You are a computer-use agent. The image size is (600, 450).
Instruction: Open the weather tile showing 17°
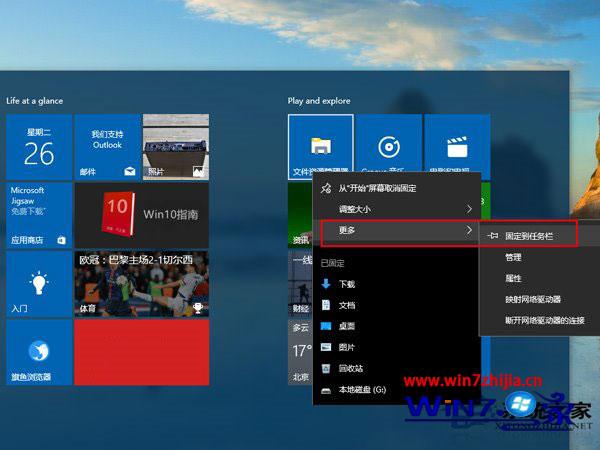tap(300, 352)
